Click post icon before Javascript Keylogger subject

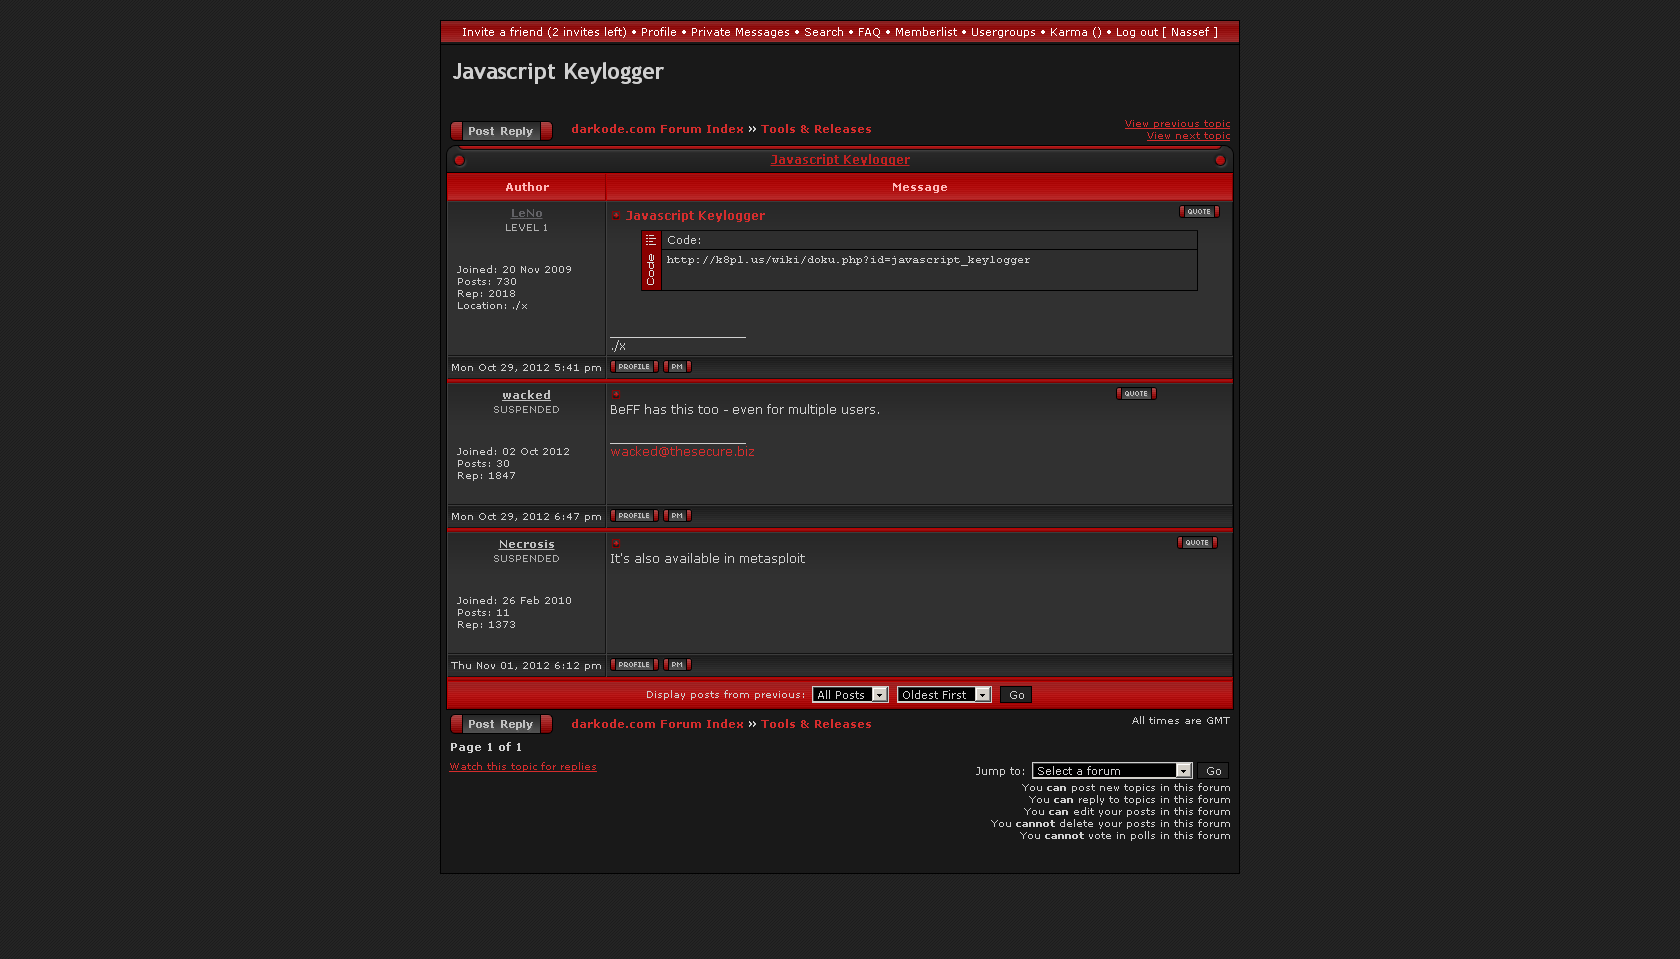(616, 216)
